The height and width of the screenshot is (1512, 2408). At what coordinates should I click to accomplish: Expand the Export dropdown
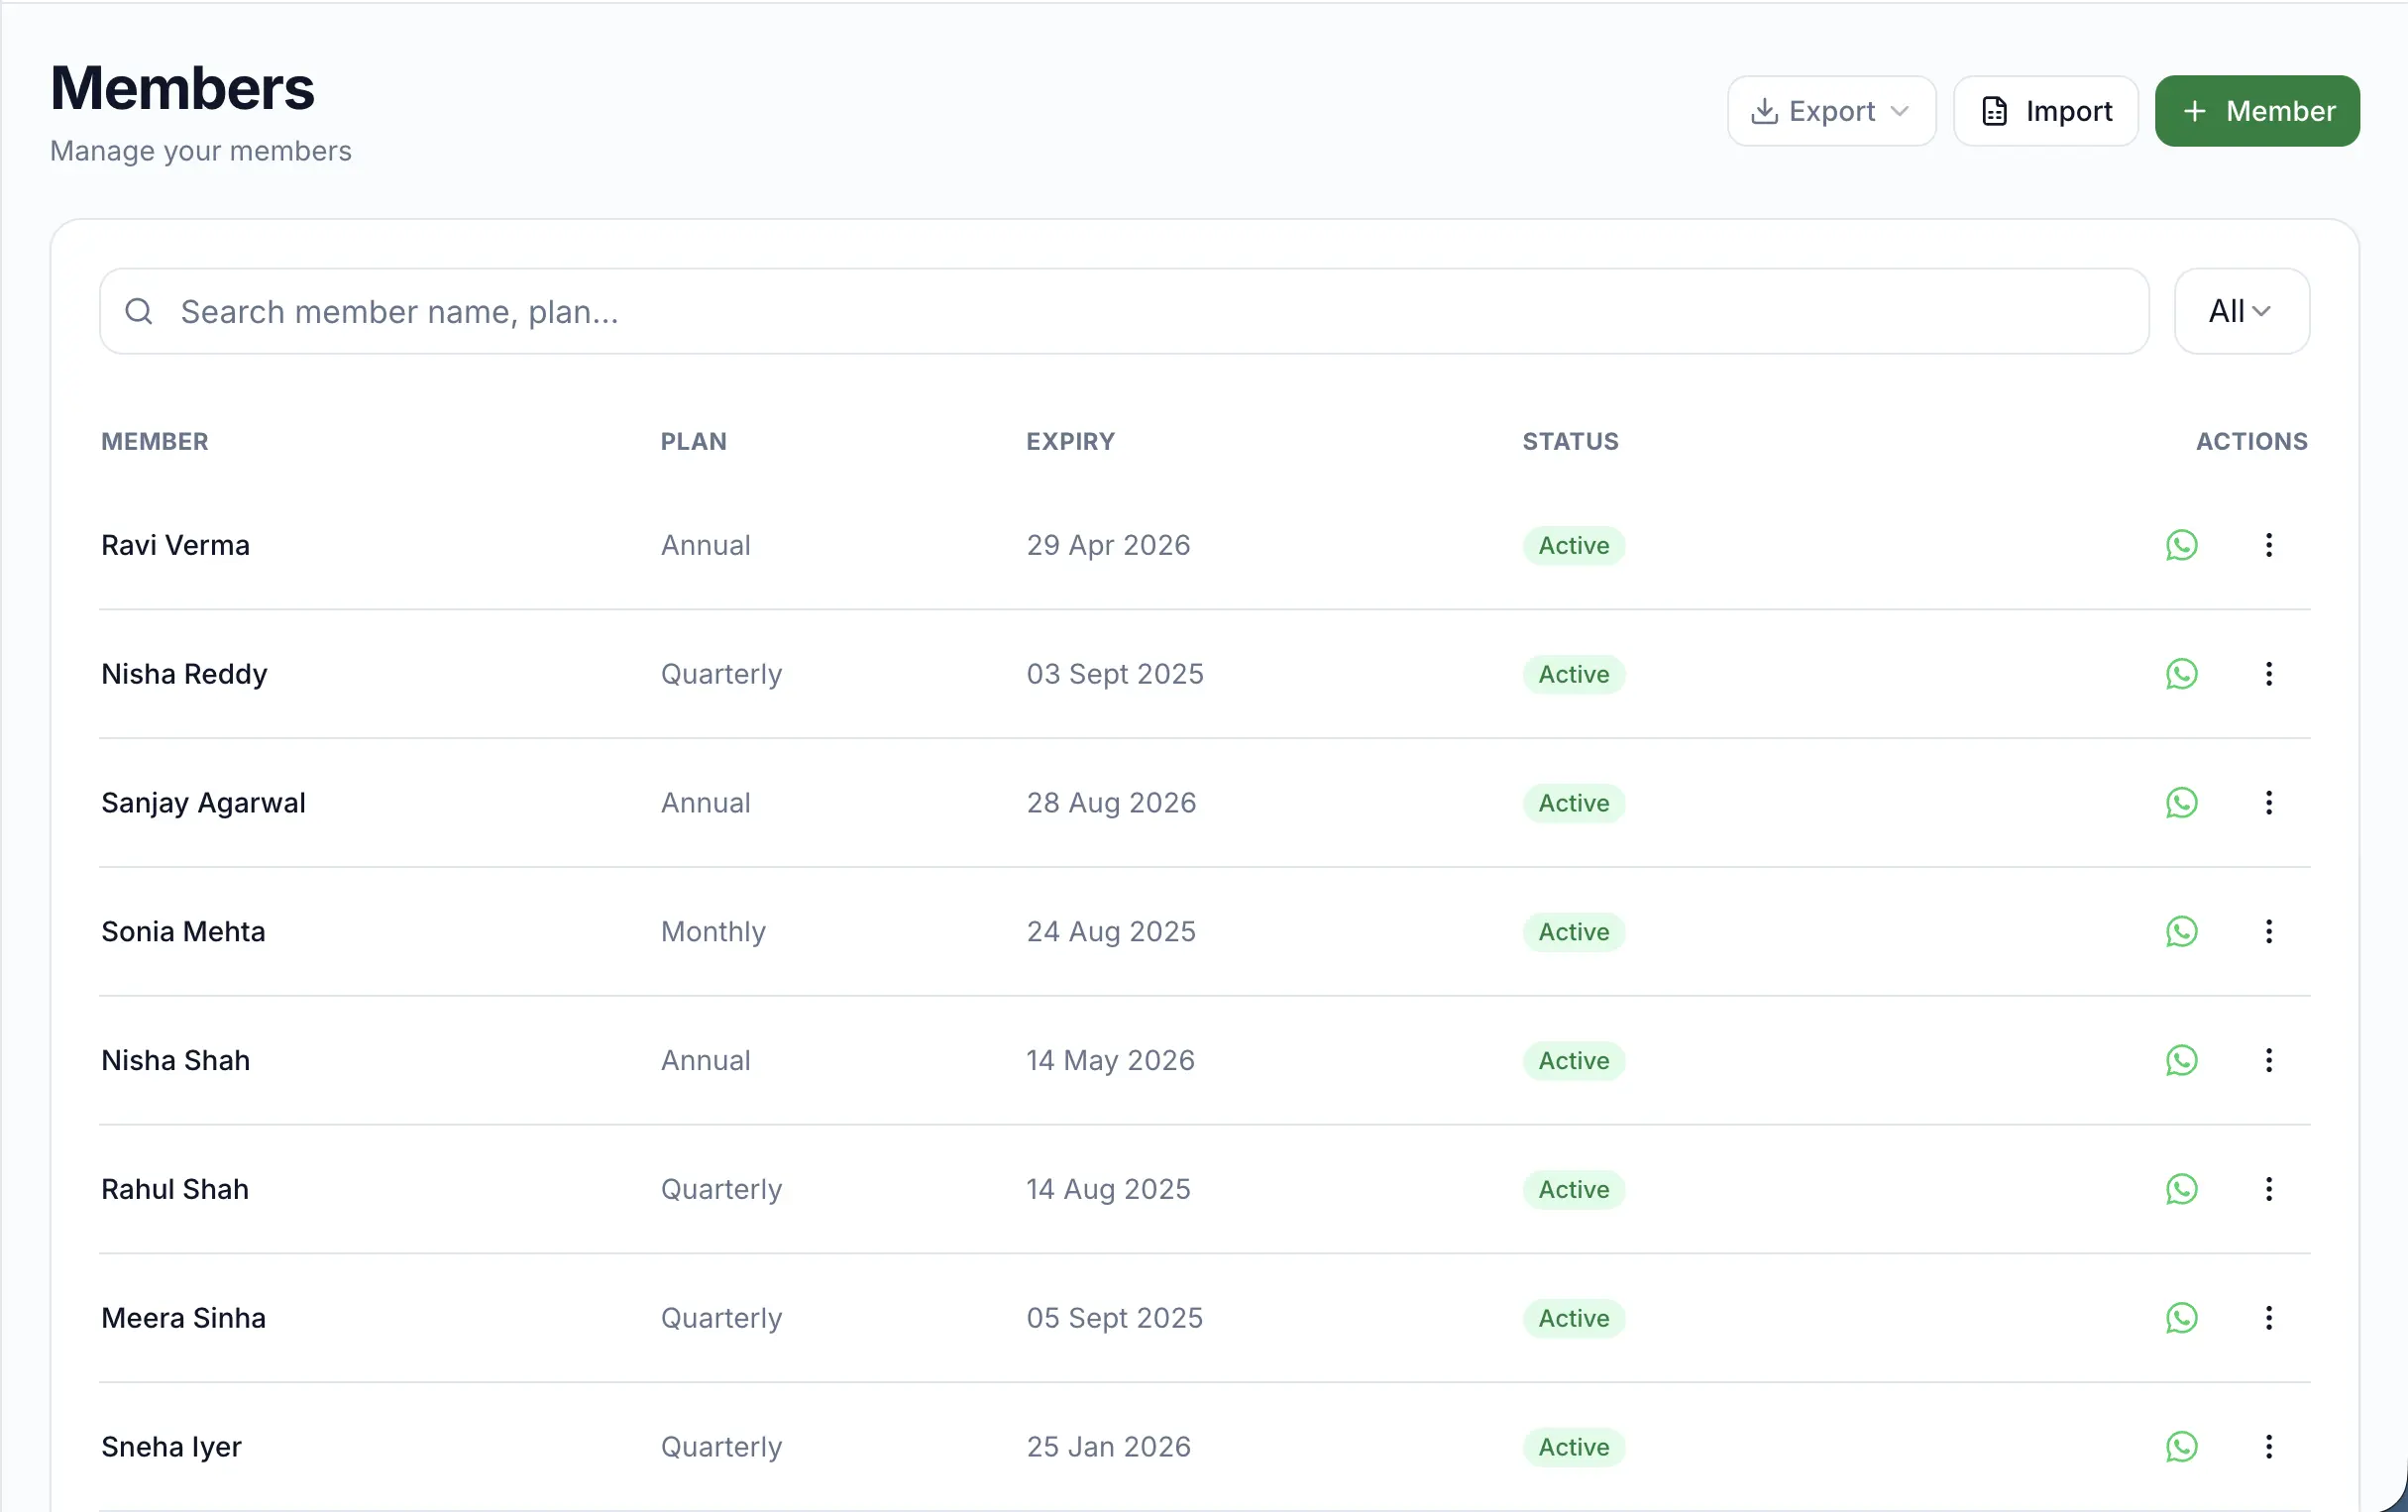[1831, 111]
